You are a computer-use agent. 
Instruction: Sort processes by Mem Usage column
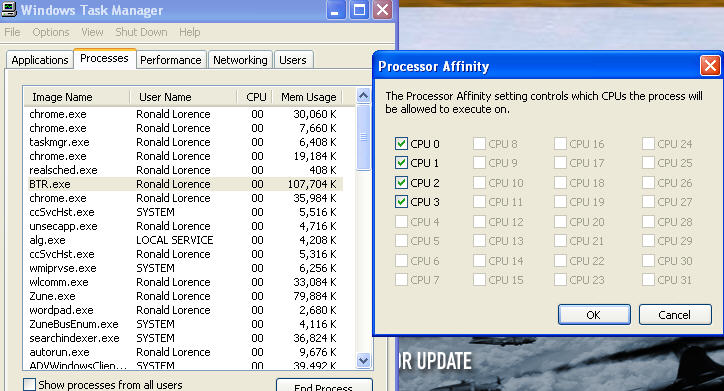[308, 97]
